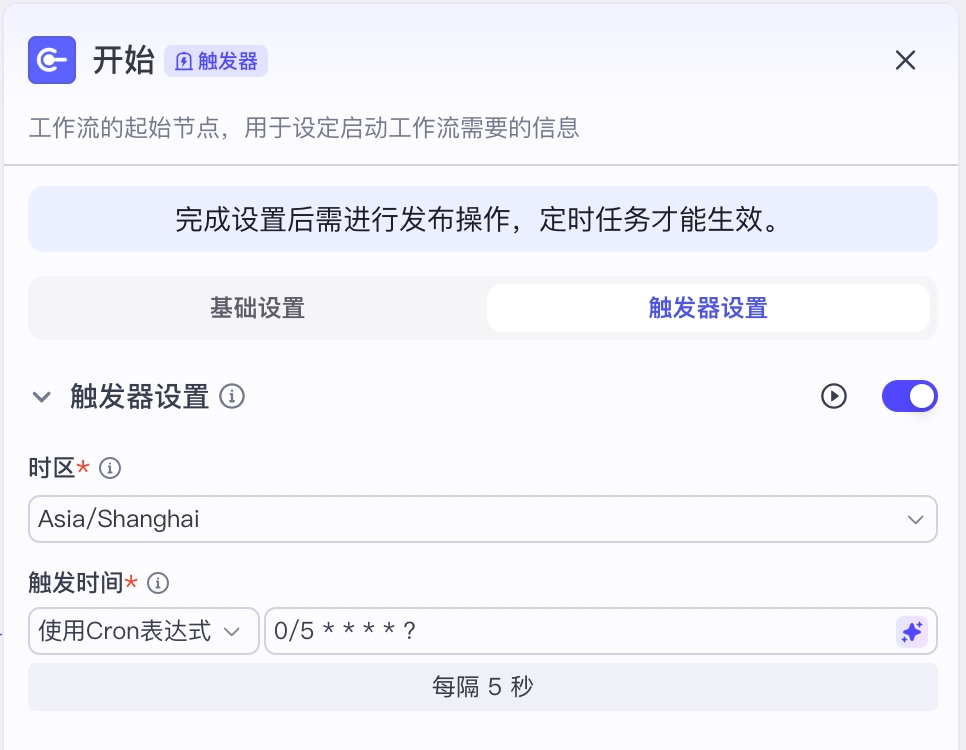Image resolution: width=966 pixels, height=750 pixels.
Task: Close the 开始 node panel
Action: tap(905, 60)
